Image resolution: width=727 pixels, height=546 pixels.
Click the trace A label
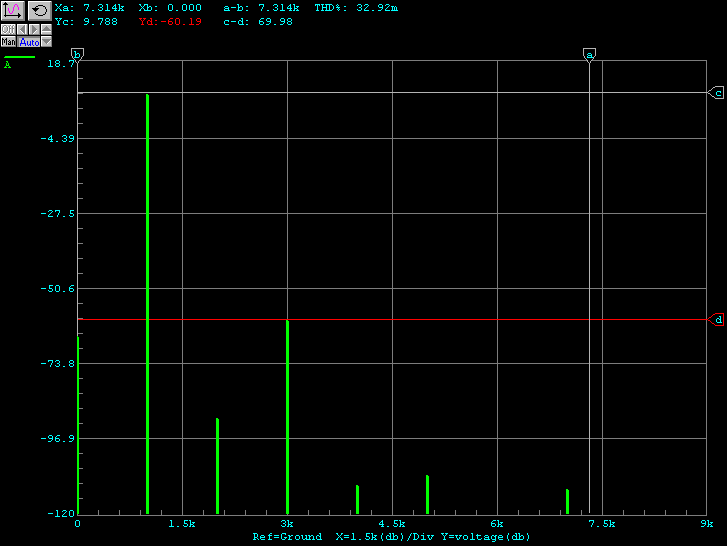tap(8, 65)
